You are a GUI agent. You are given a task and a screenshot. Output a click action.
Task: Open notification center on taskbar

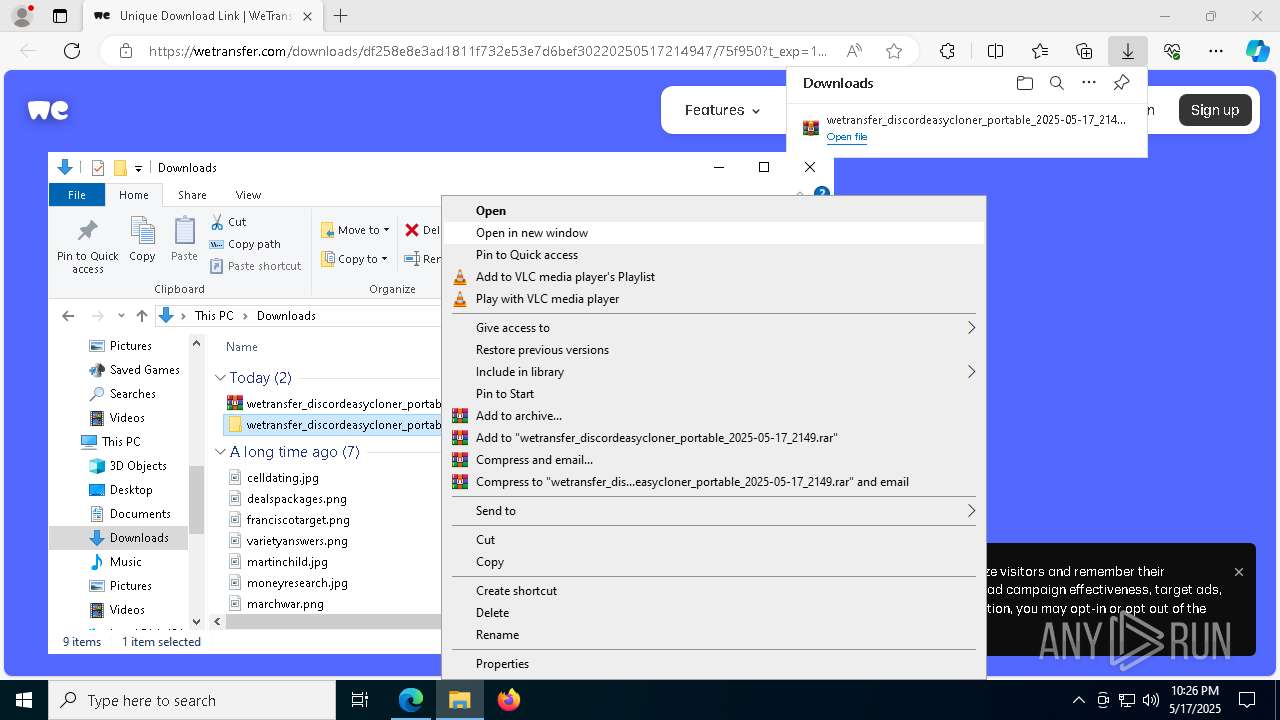point(1247,700)
